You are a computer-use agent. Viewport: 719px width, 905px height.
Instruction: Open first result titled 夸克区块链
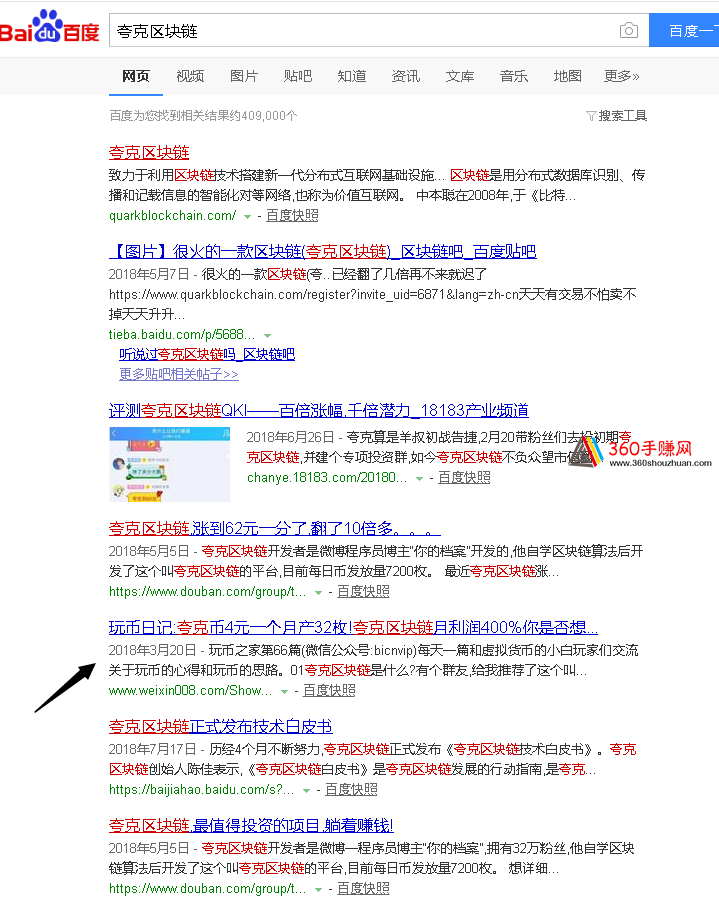(149, 152)
